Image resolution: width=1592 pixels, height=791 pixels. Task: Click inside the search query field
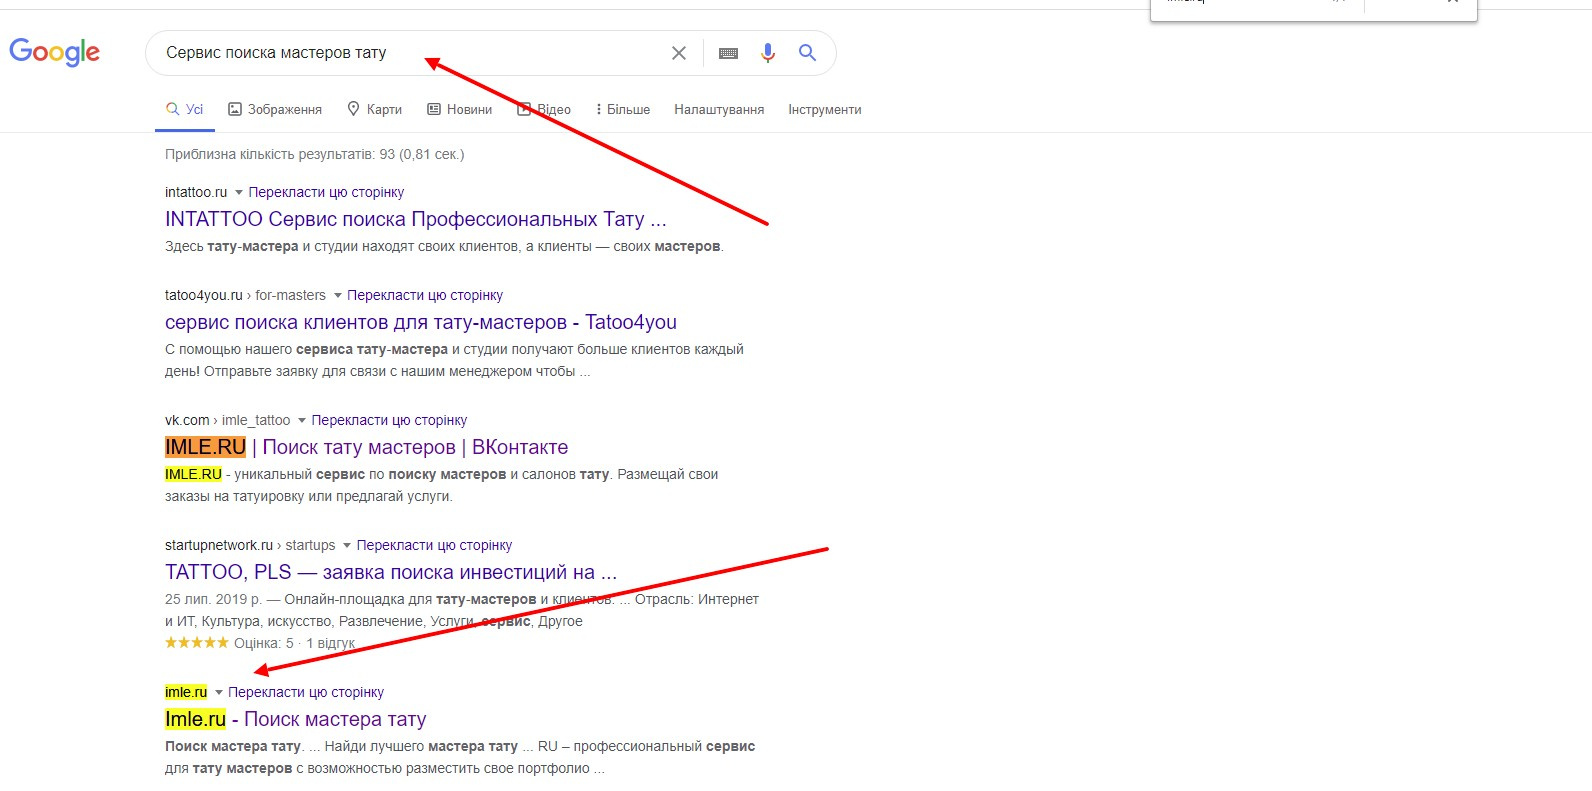[x=410, y=53]
